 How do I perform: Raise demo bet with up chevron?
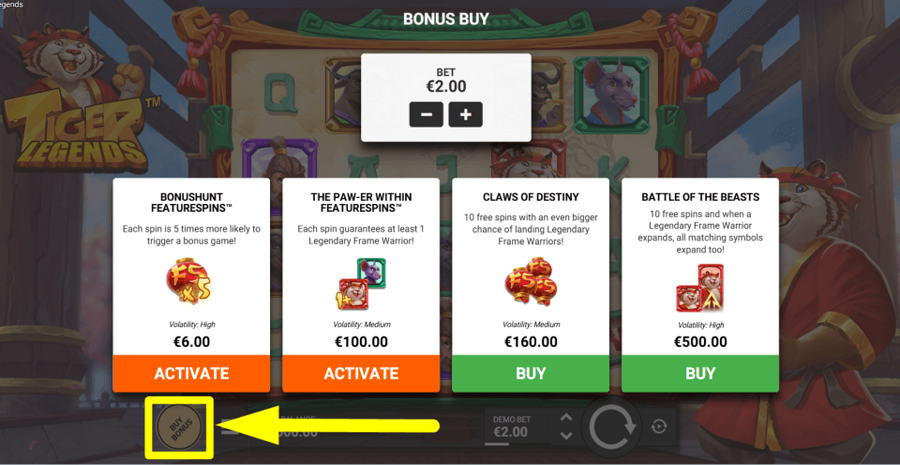(x=566, y=418)
